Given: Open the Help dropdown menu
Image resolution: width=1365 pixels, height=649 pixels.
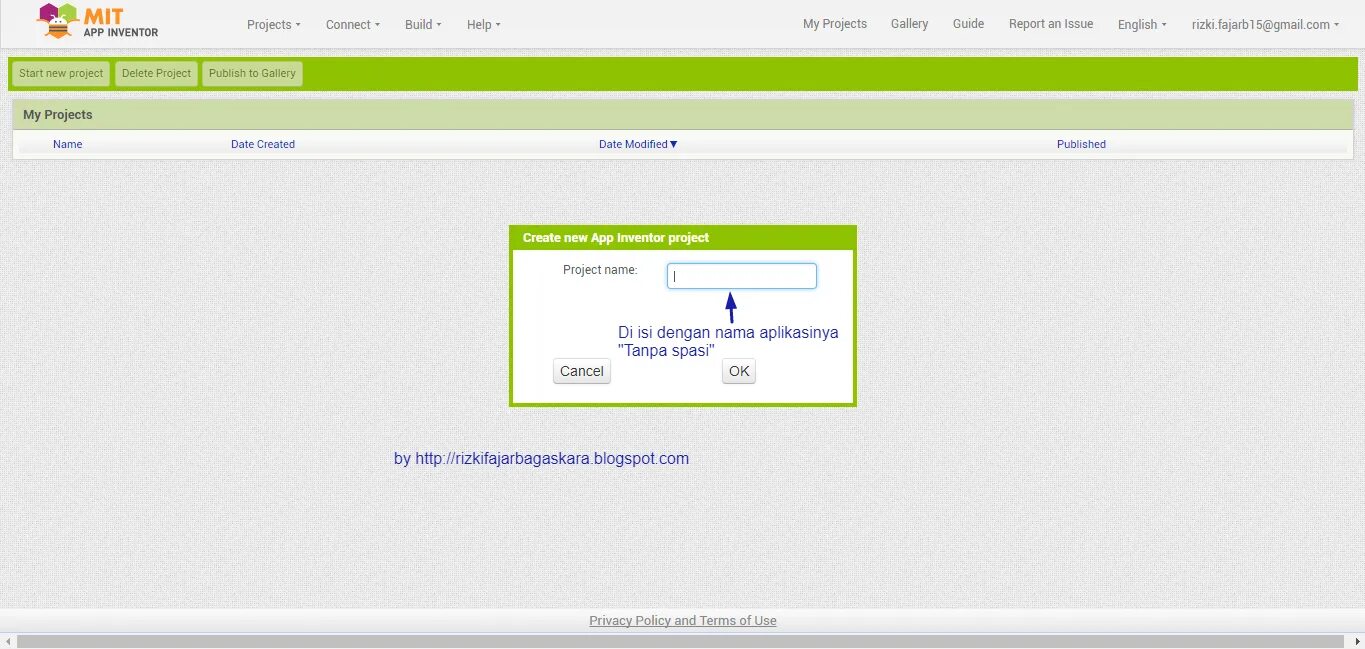Looking at the screenshot, I should tap(483, 24).
